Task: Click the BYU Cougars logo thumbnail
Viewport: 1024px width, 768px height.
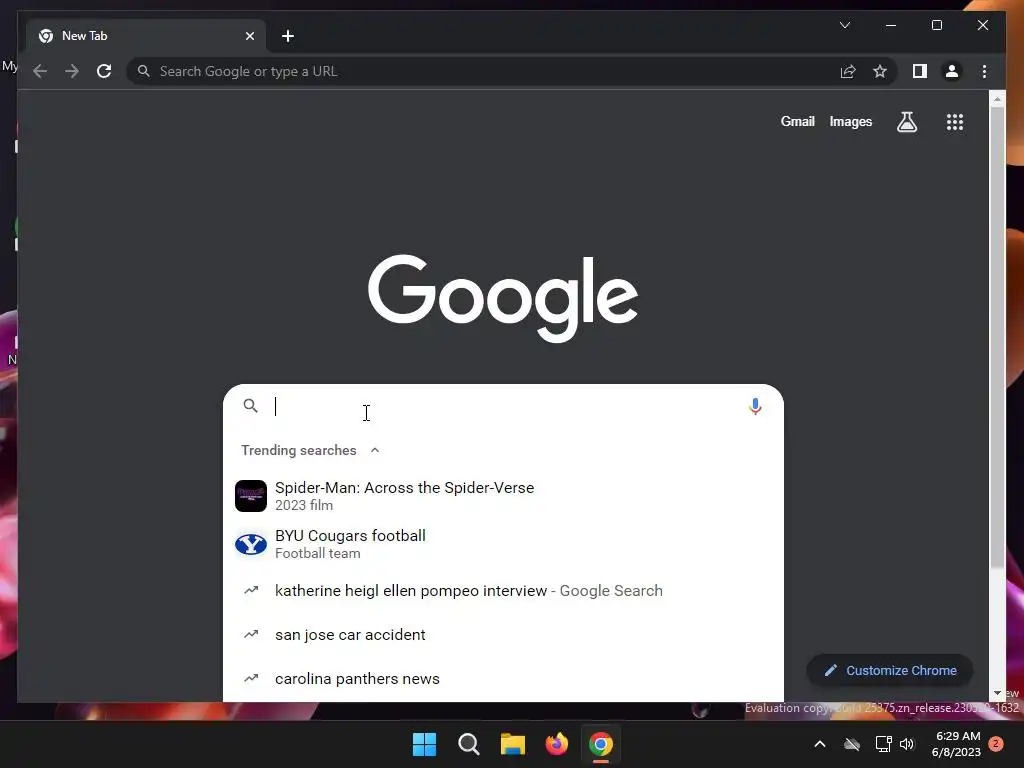Action: [251, 544]
